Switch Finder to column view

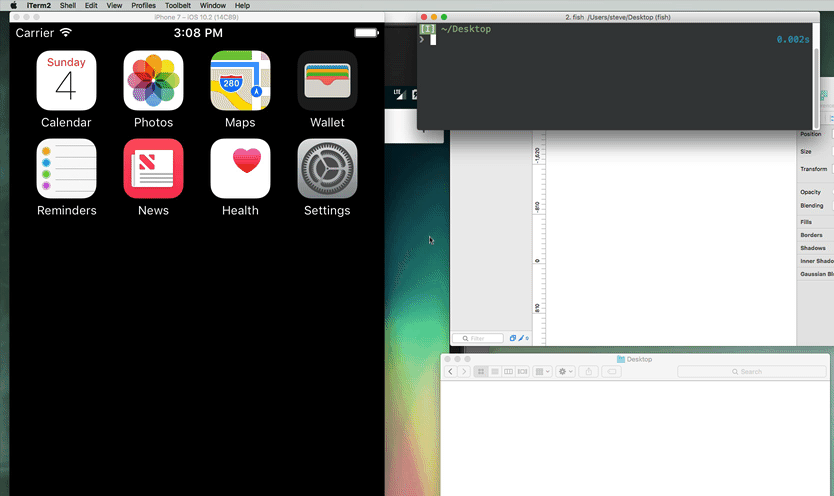tap(508, 372)
